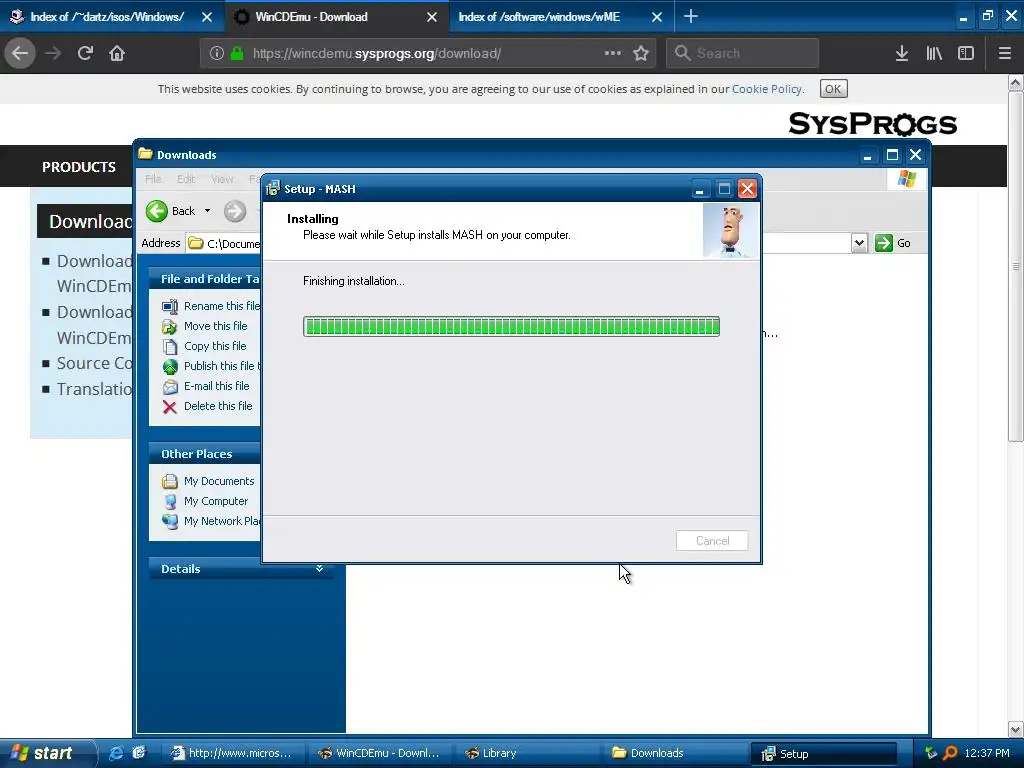View site information icon in URL bar

217,53
